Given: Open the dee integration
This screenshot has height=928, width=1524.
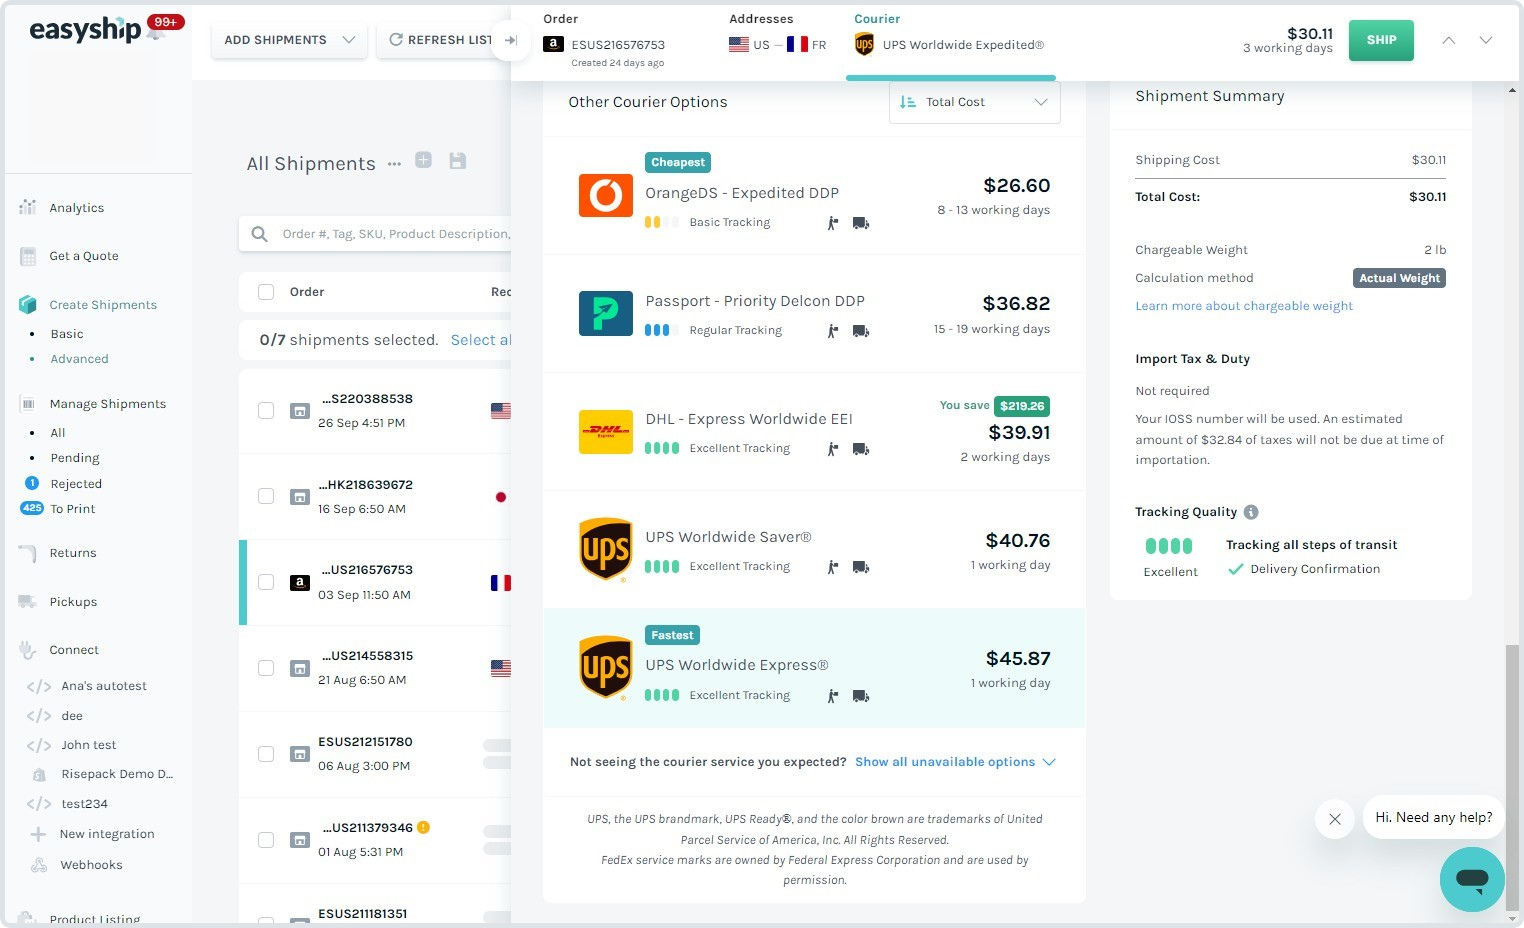Looking at the screenshot, I should click(x=72, y=716).
